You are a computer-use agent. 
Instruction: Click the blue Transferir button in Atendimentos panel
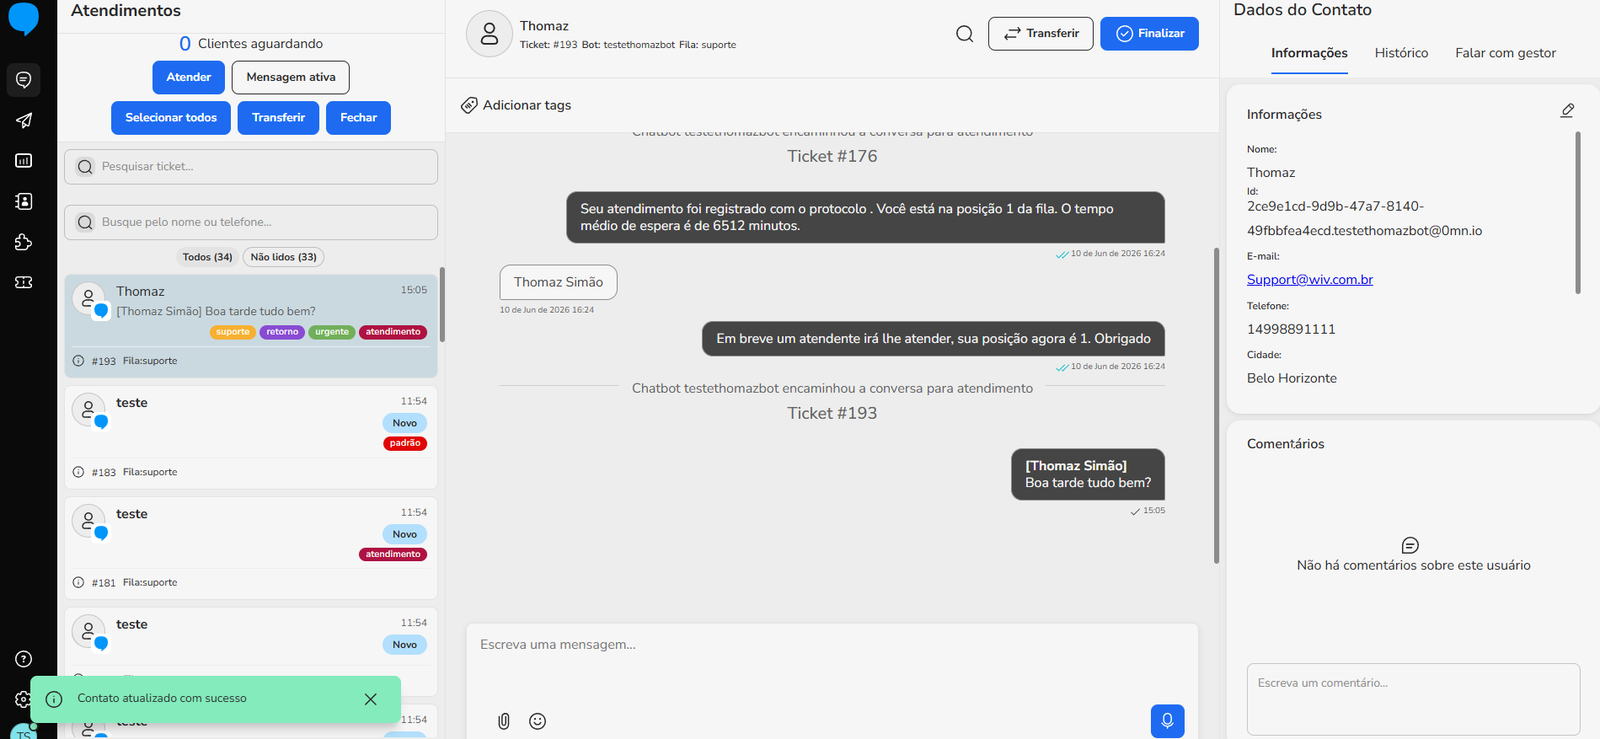click(278, 118)
